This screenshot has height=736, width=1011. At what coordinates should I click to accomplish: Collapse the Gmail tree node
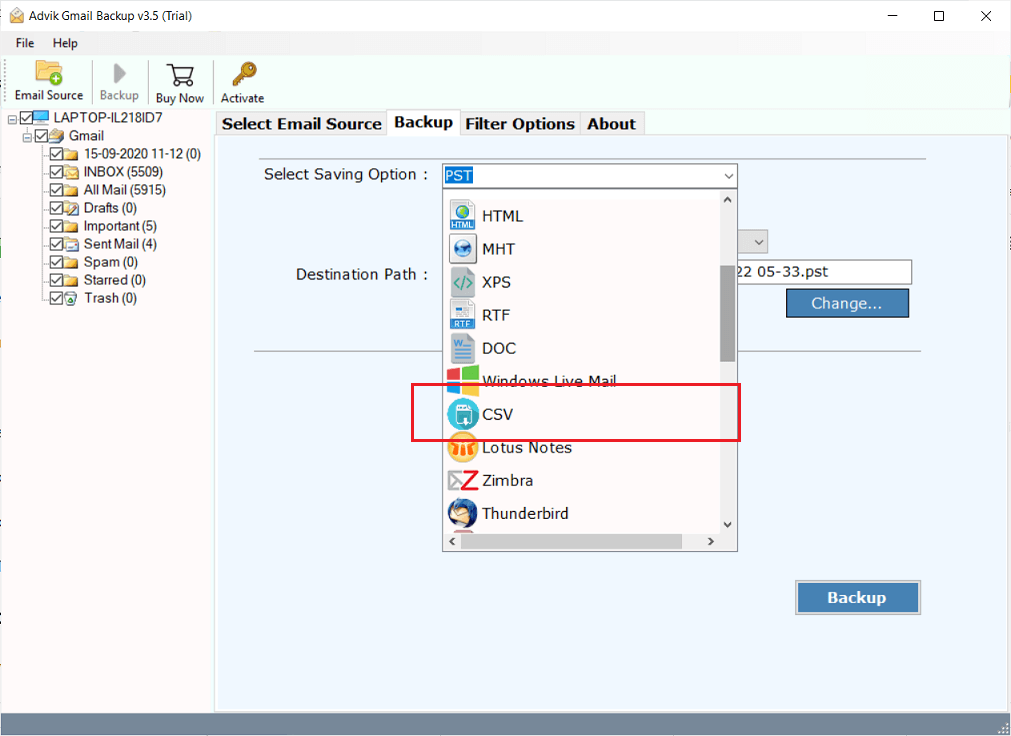point(27,137)
